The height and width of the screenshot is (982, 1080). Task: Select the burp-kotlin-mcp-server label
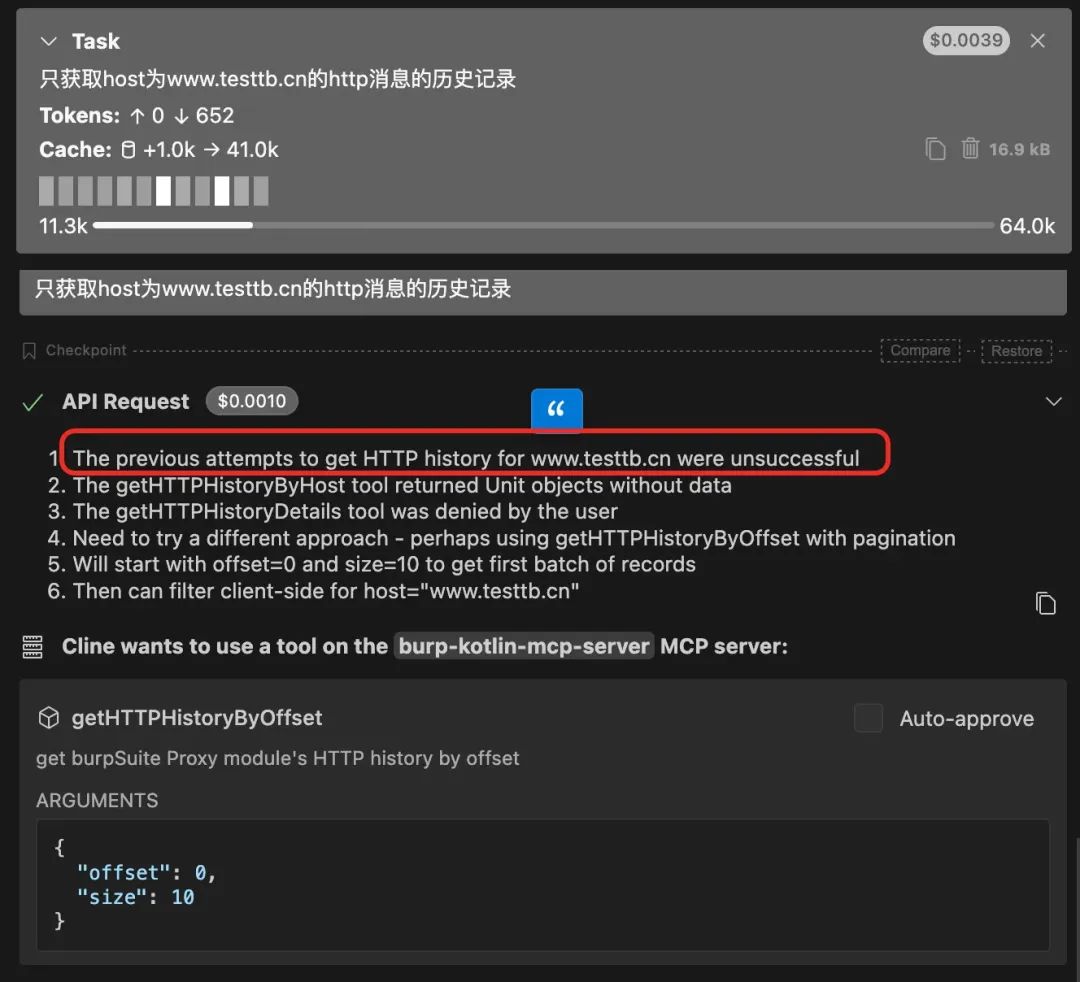coord(523,646)
